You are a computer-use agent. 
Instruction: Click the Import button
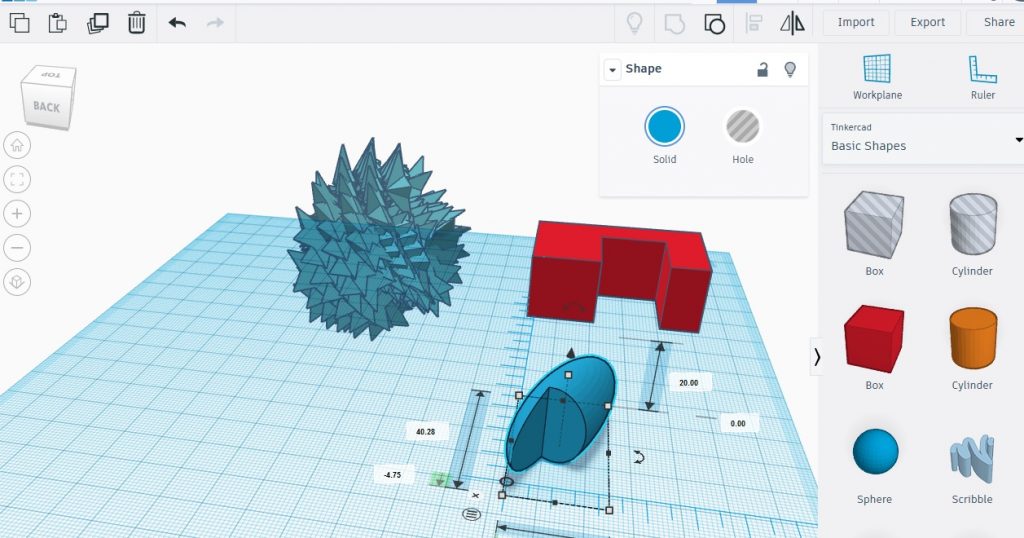point(856,22)
